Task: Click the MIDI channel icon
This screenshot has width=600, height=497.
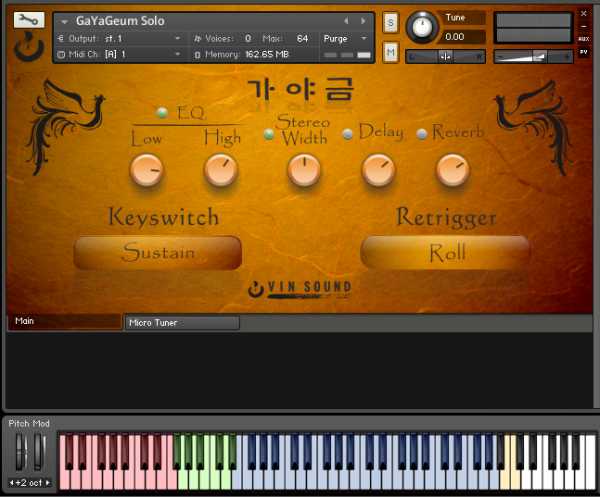Action: coord(61,54)
